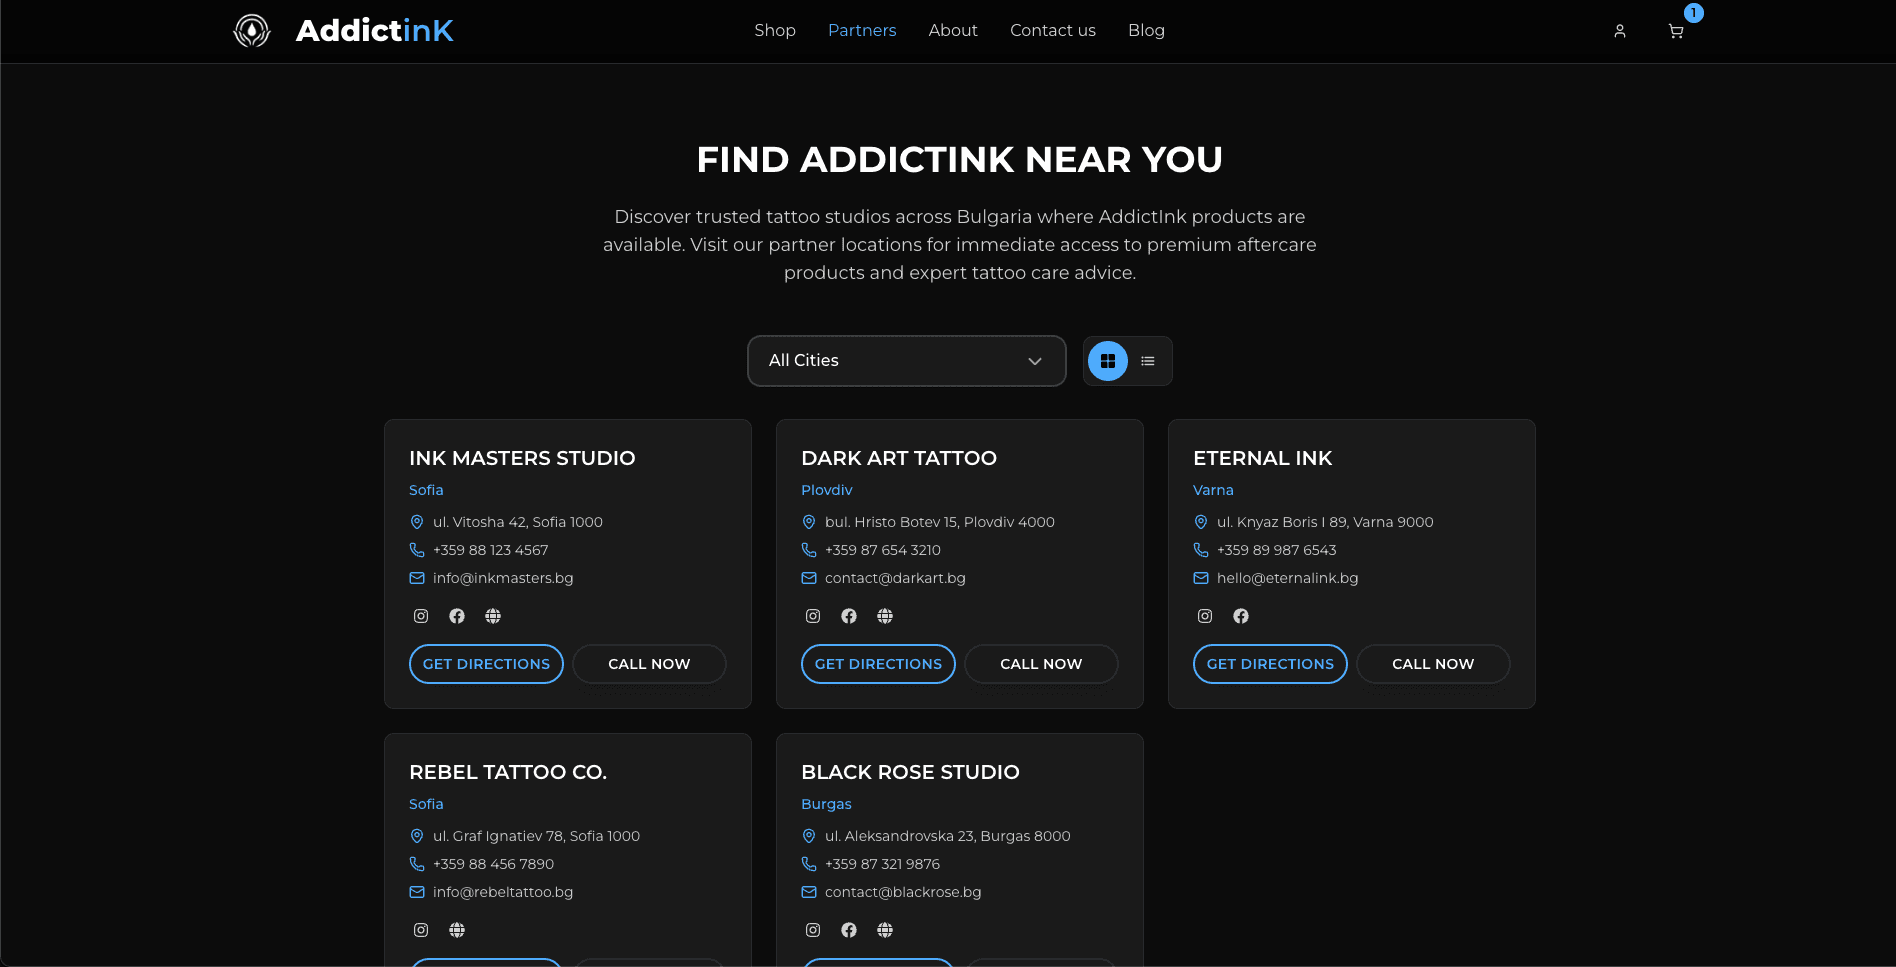The width and height of the screenshot is (1896, 967).
Task: Open Ink Masters Studio Instagram icon
Action: coord(421,616)
